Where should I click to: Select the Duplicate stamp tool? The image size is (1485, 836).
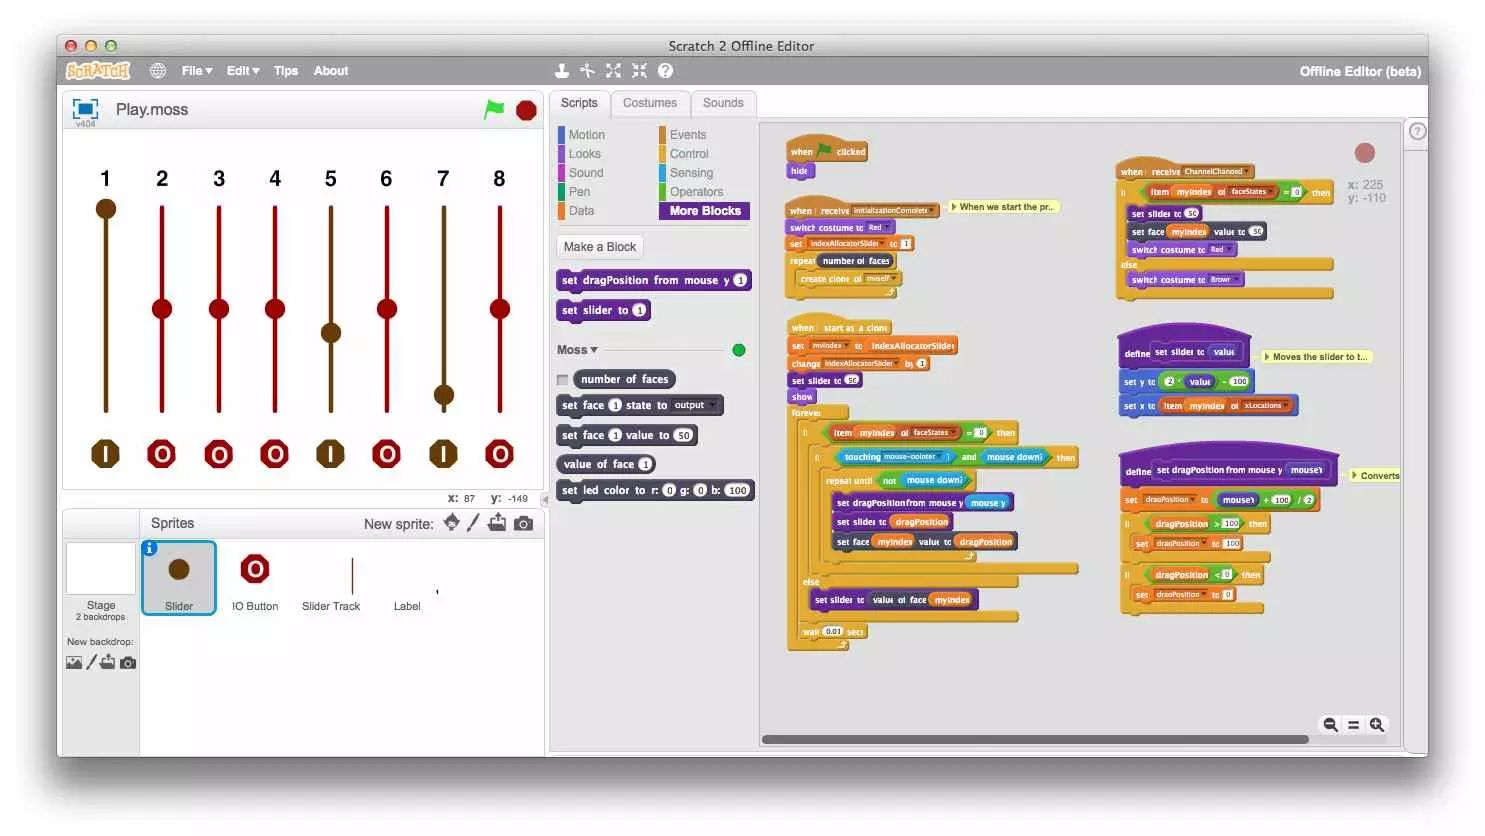click(562, 70)
